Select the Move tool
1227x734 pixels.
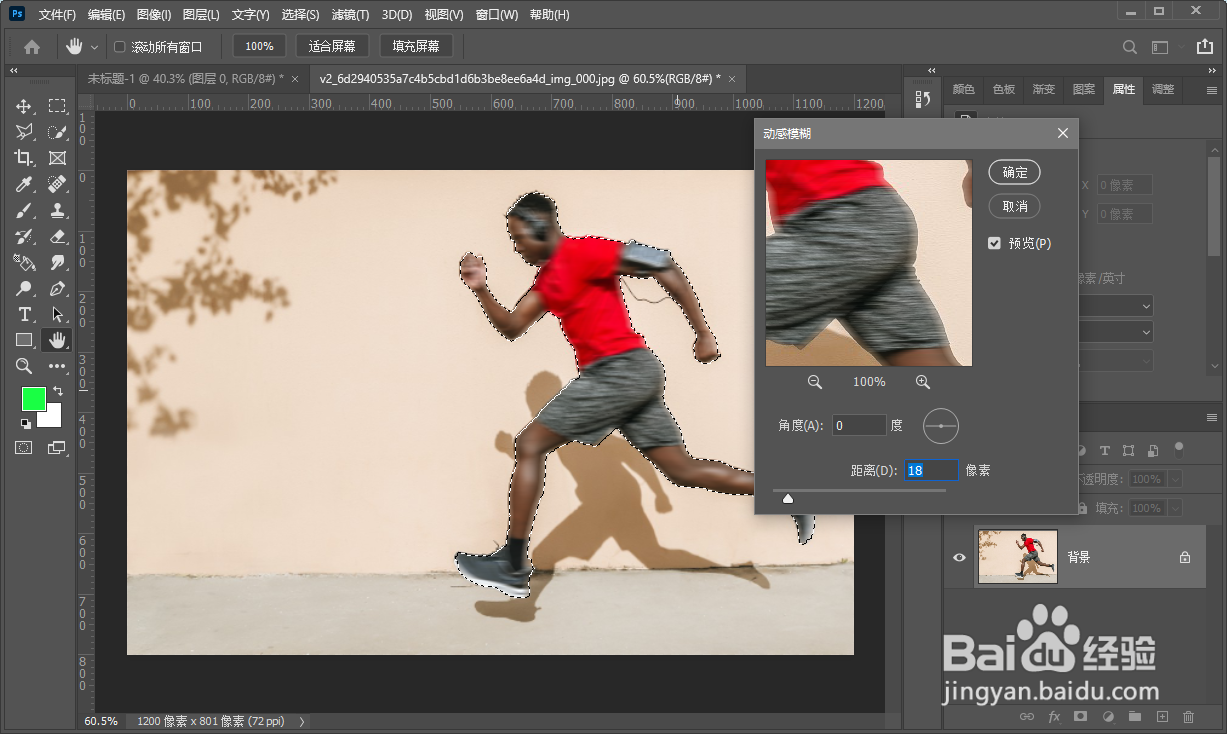24,106
